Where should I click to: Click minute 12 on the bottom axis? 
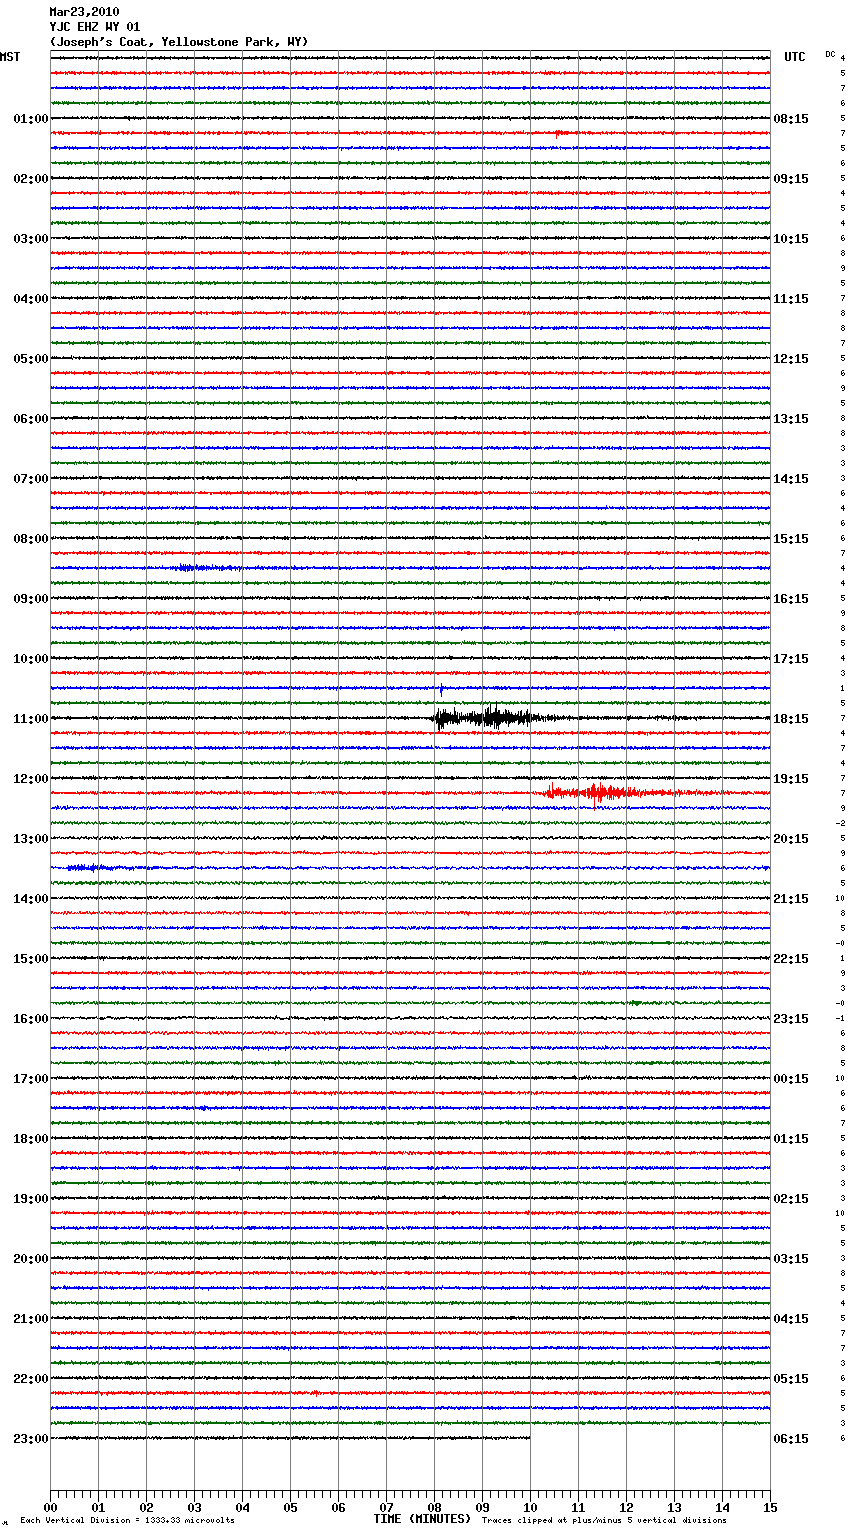626,1507
